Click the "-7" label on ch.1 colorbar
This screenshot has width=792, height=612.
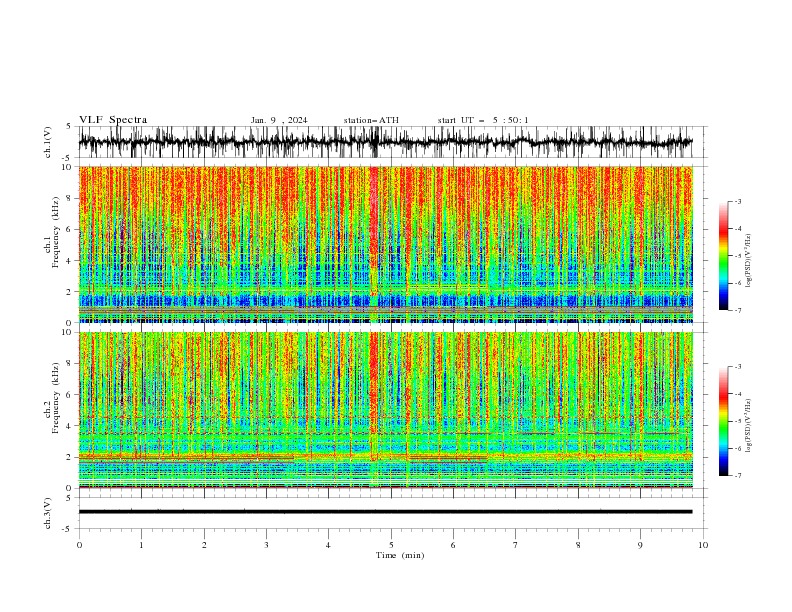(738, 310)
